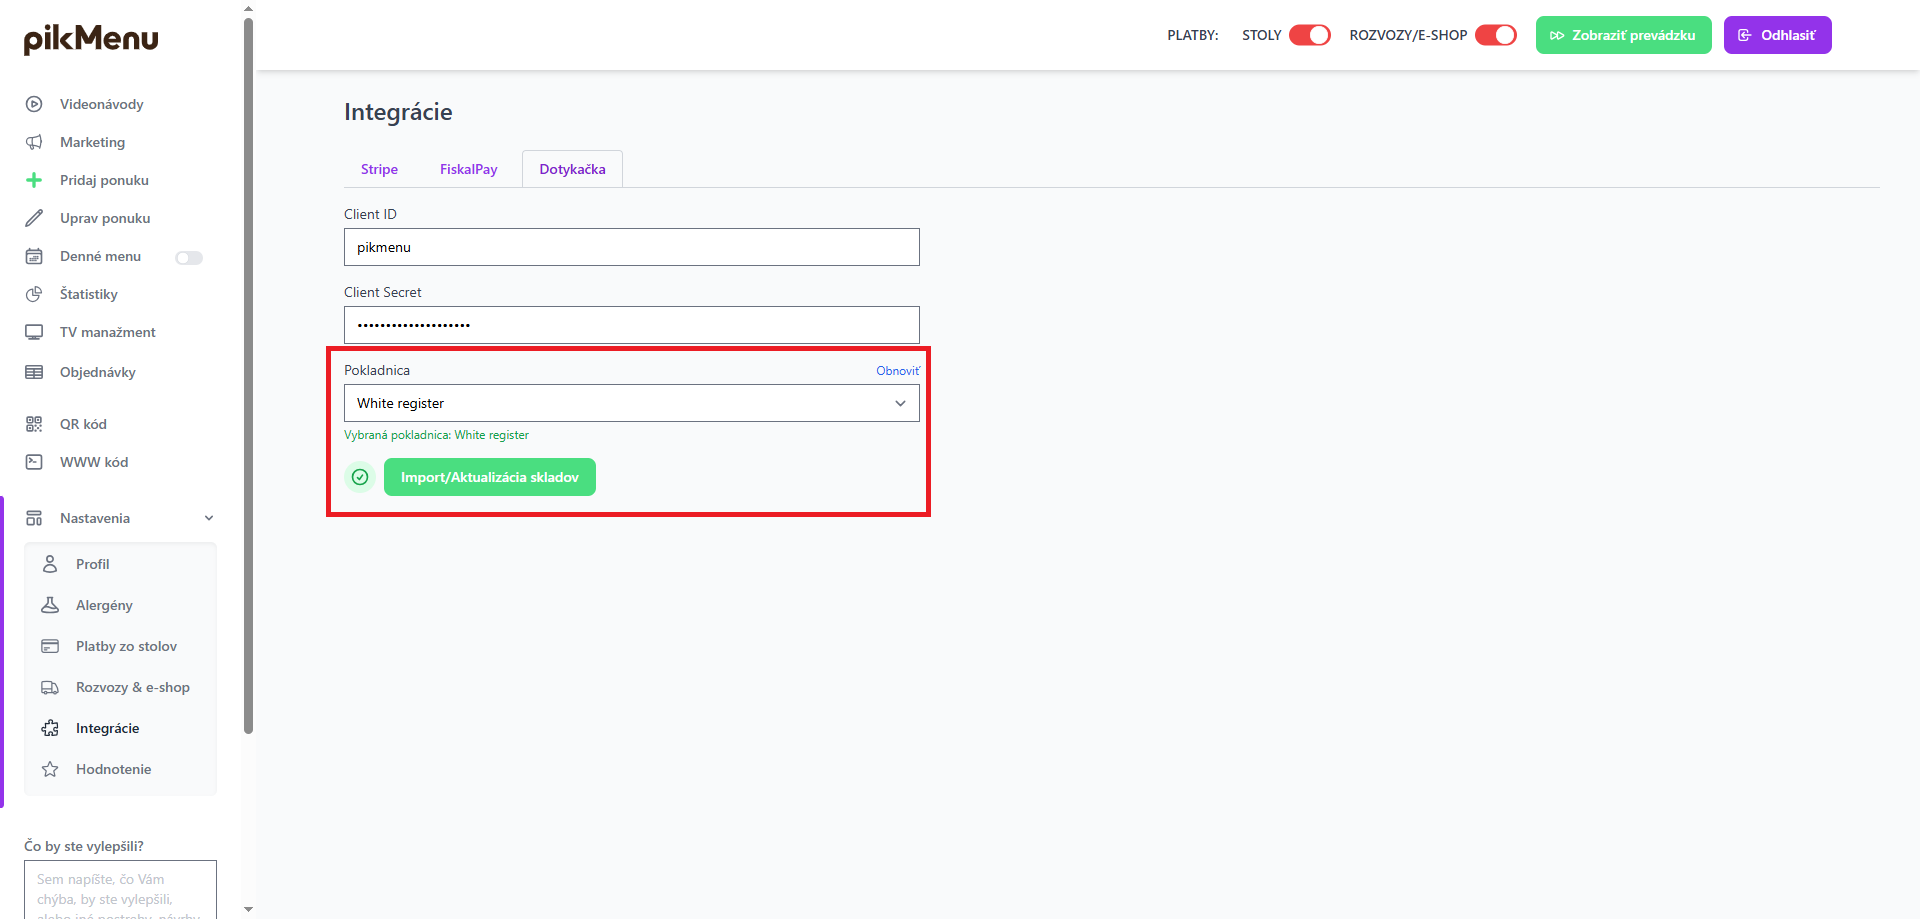1920x919 pixels.
Task: Toggle the STOLY payments switch
Action: point(1309,35)
